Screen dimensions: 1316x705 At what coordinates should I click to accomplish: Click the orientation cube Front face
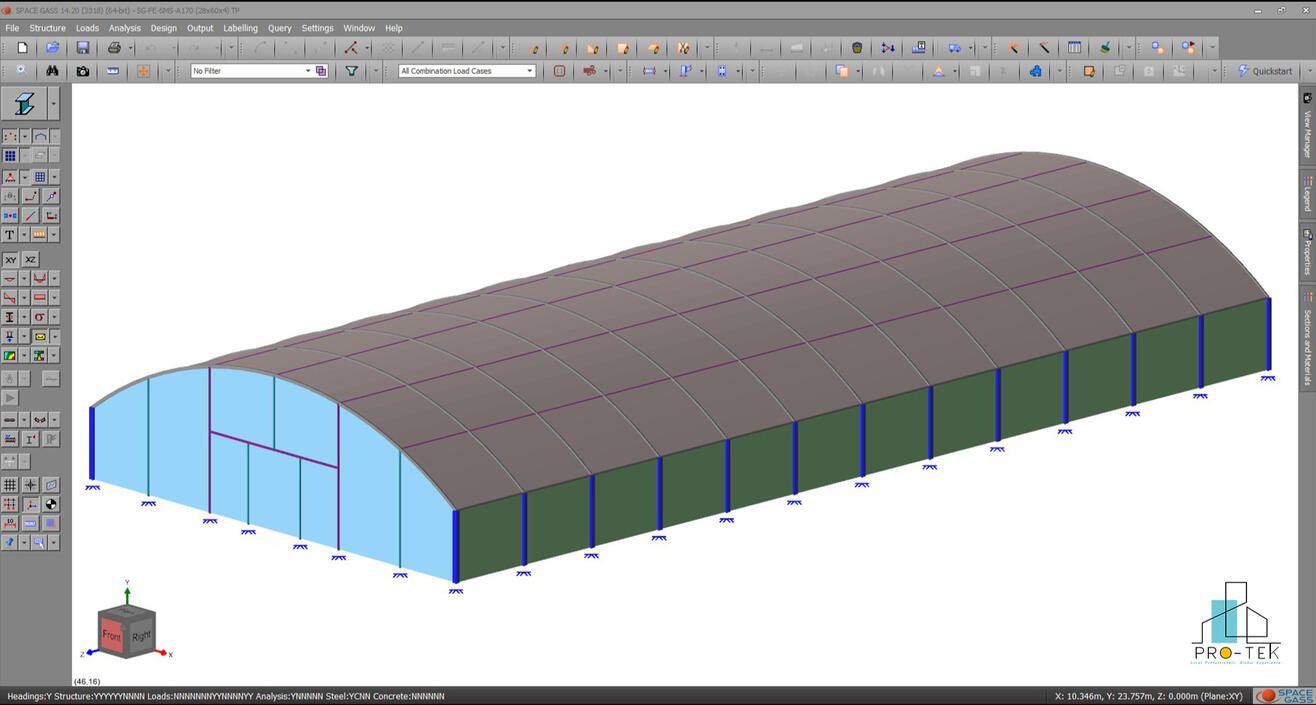coord(114,633)
